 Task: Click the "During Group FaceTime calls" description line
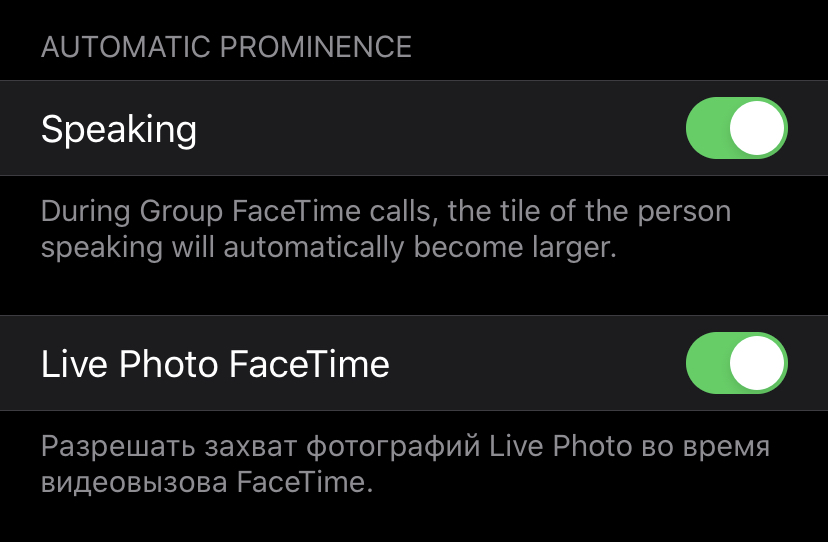pos(386,212)
